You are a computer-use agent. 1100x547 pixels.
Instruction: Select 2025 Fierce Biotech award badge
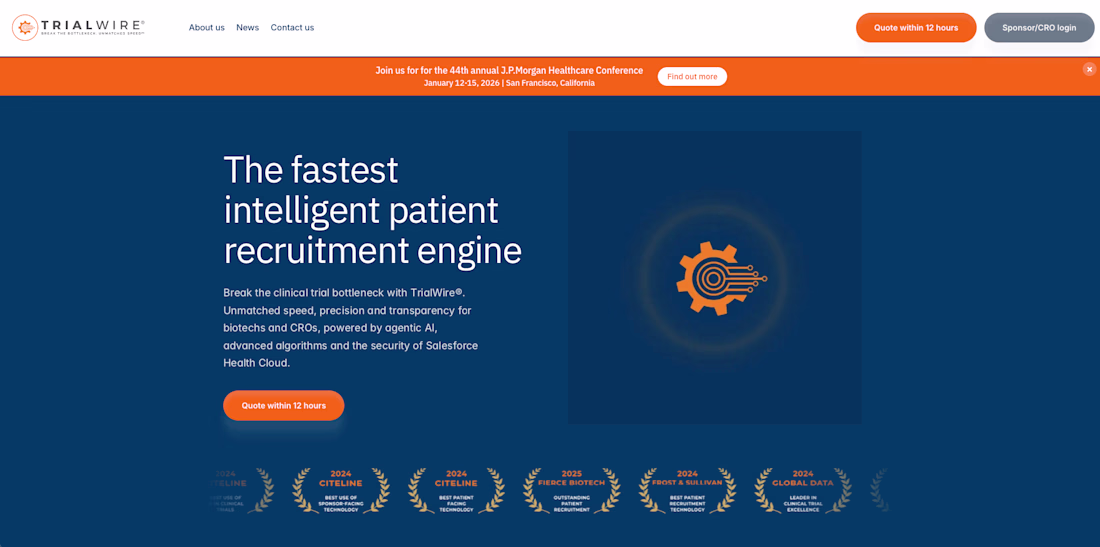(x=572, y=491)
